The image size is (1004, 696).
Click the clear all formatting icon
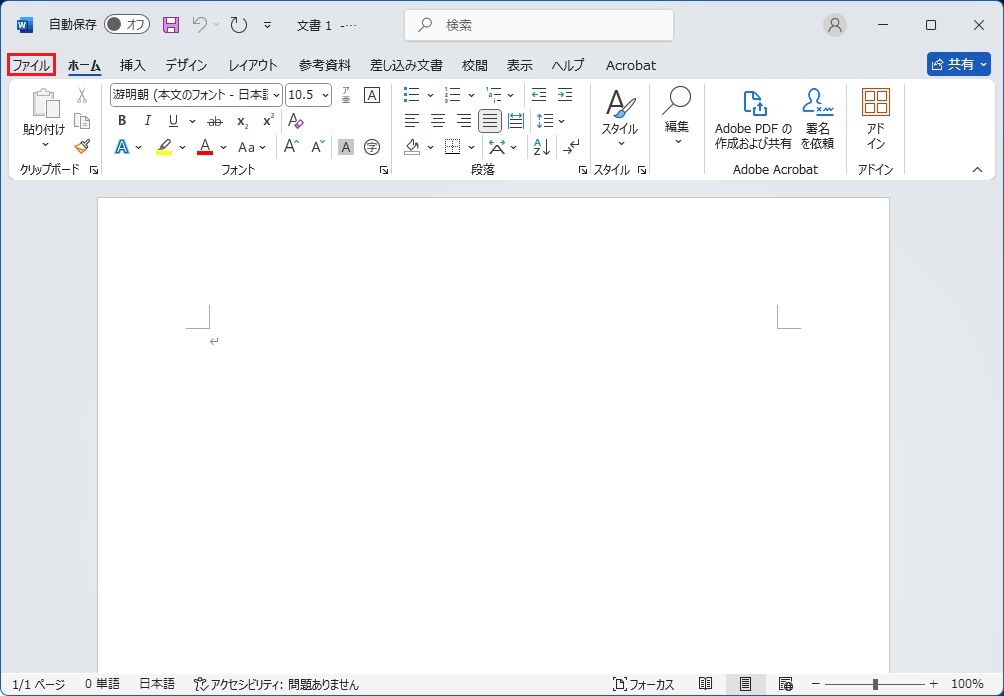(295, 121)
